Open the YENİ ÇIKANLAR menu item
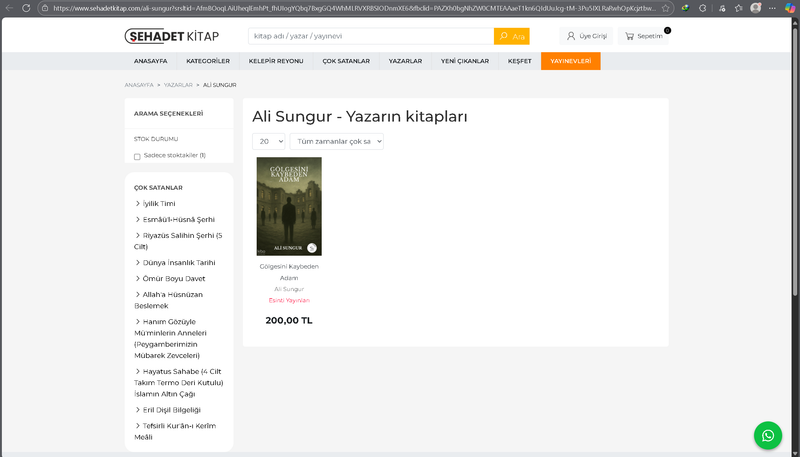The image size is (800, 457). click(465, 61)
